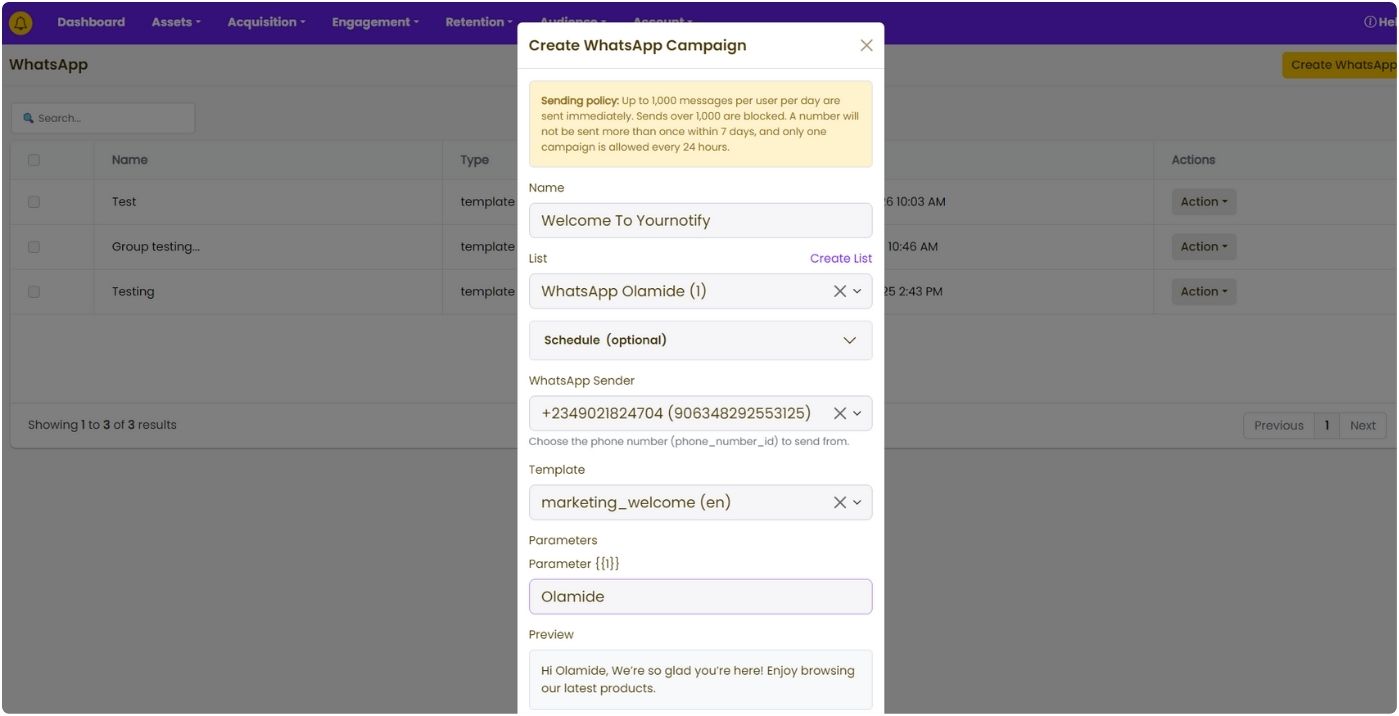Screen dimensions: 1399x716
Task: Open Action dropdown for the Testing row
Action: (x=1203, y=292)
